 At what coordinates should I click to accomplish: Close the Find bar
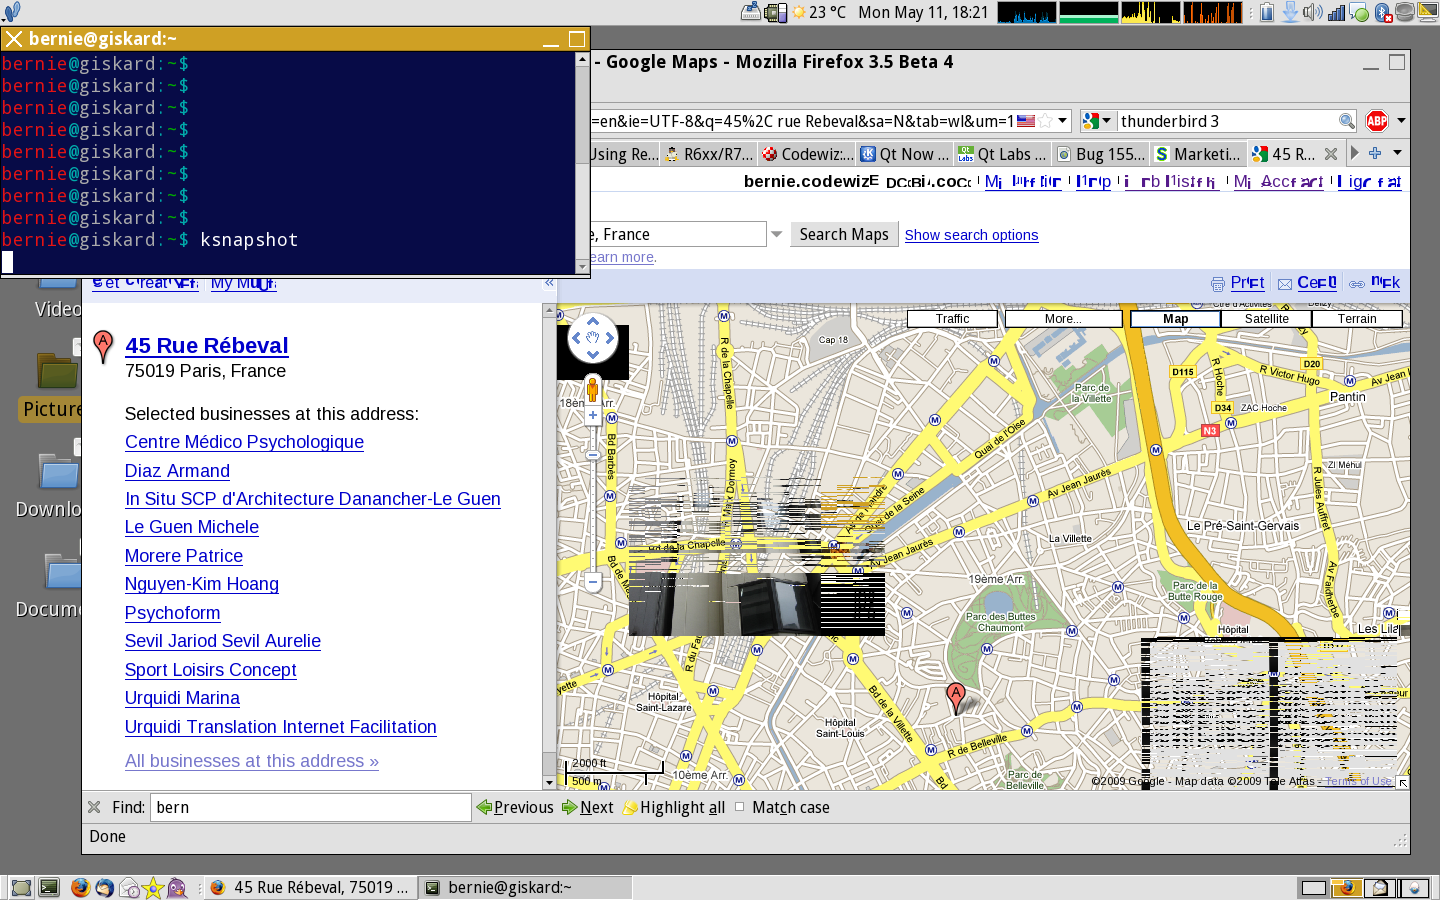tap(94, 807)
